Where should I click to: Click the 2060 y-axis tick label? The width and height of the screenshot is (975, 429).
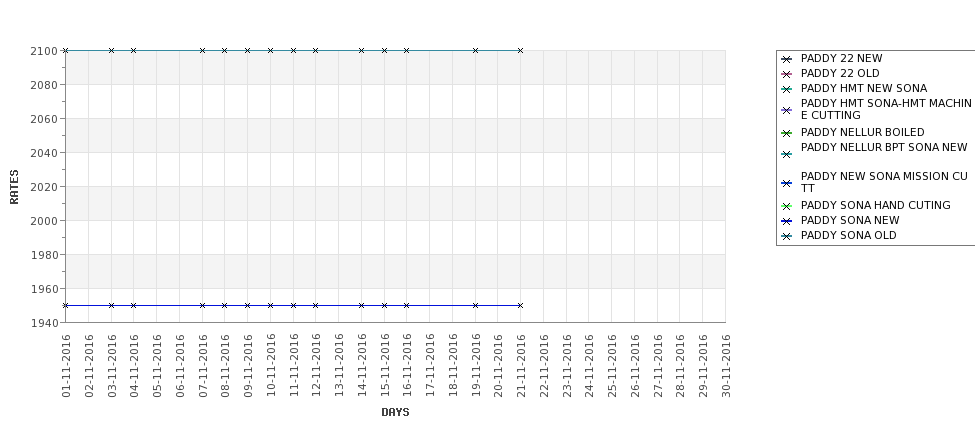click(44, 119)
